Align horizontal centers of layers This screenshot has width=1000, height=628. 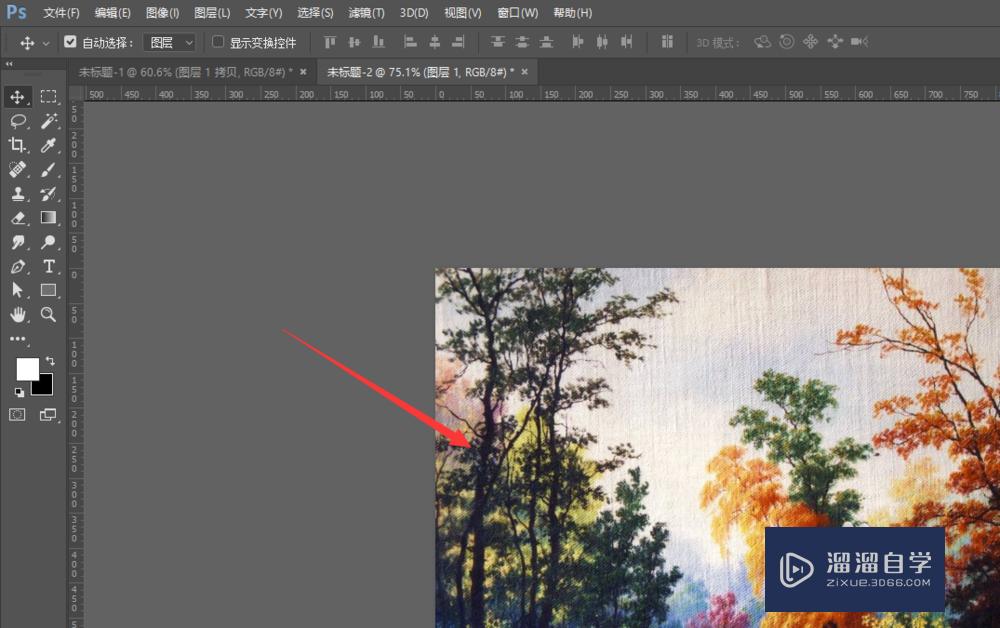(x=434, y=42)
